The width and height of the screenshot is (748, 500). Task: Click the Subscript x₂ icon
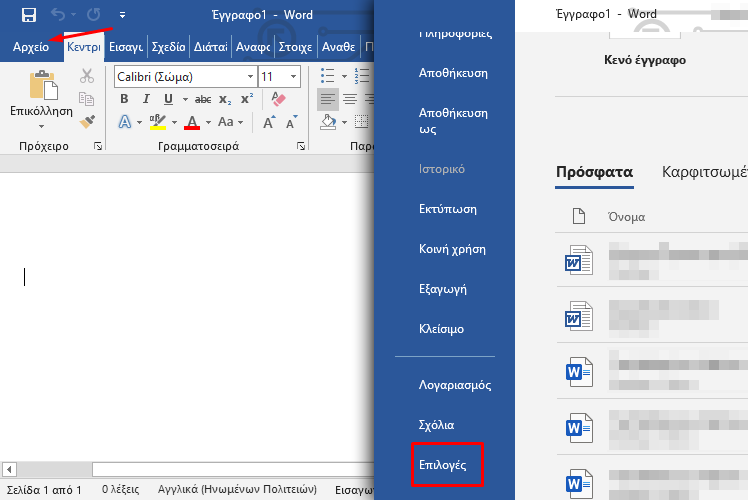(225, 99)
